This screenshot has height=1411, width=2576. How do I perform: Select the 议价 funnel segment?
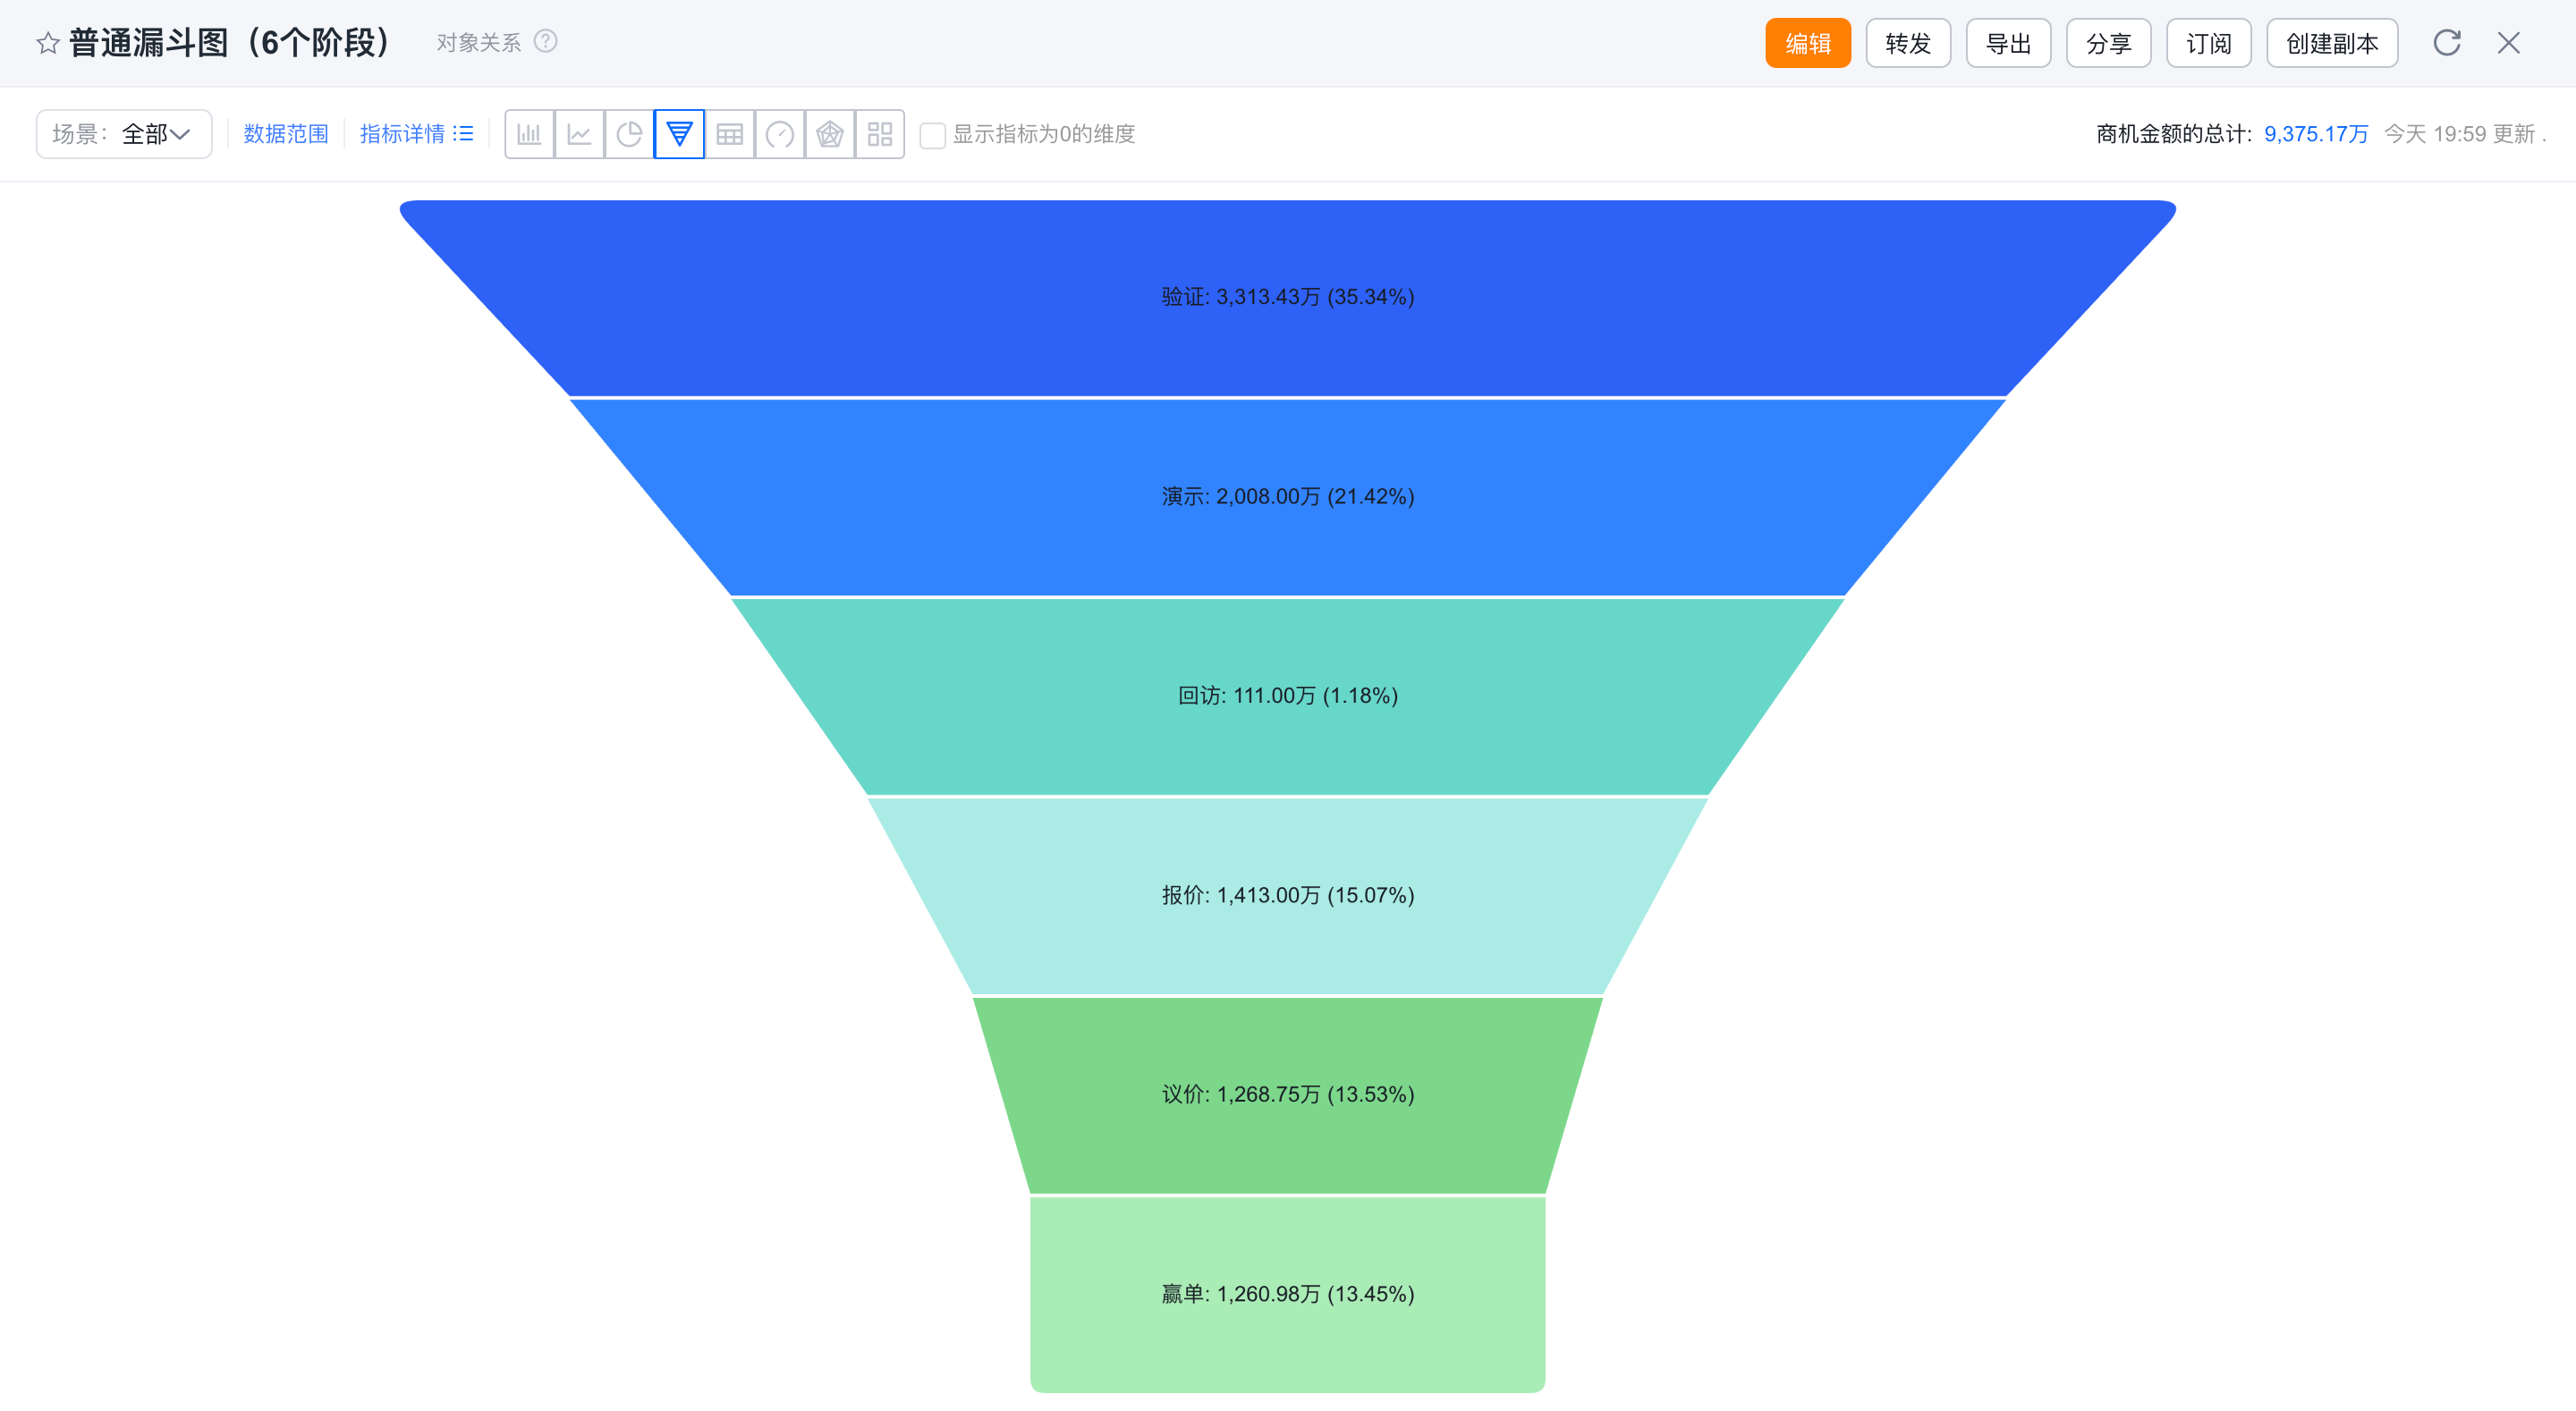pos(1288,1095)
